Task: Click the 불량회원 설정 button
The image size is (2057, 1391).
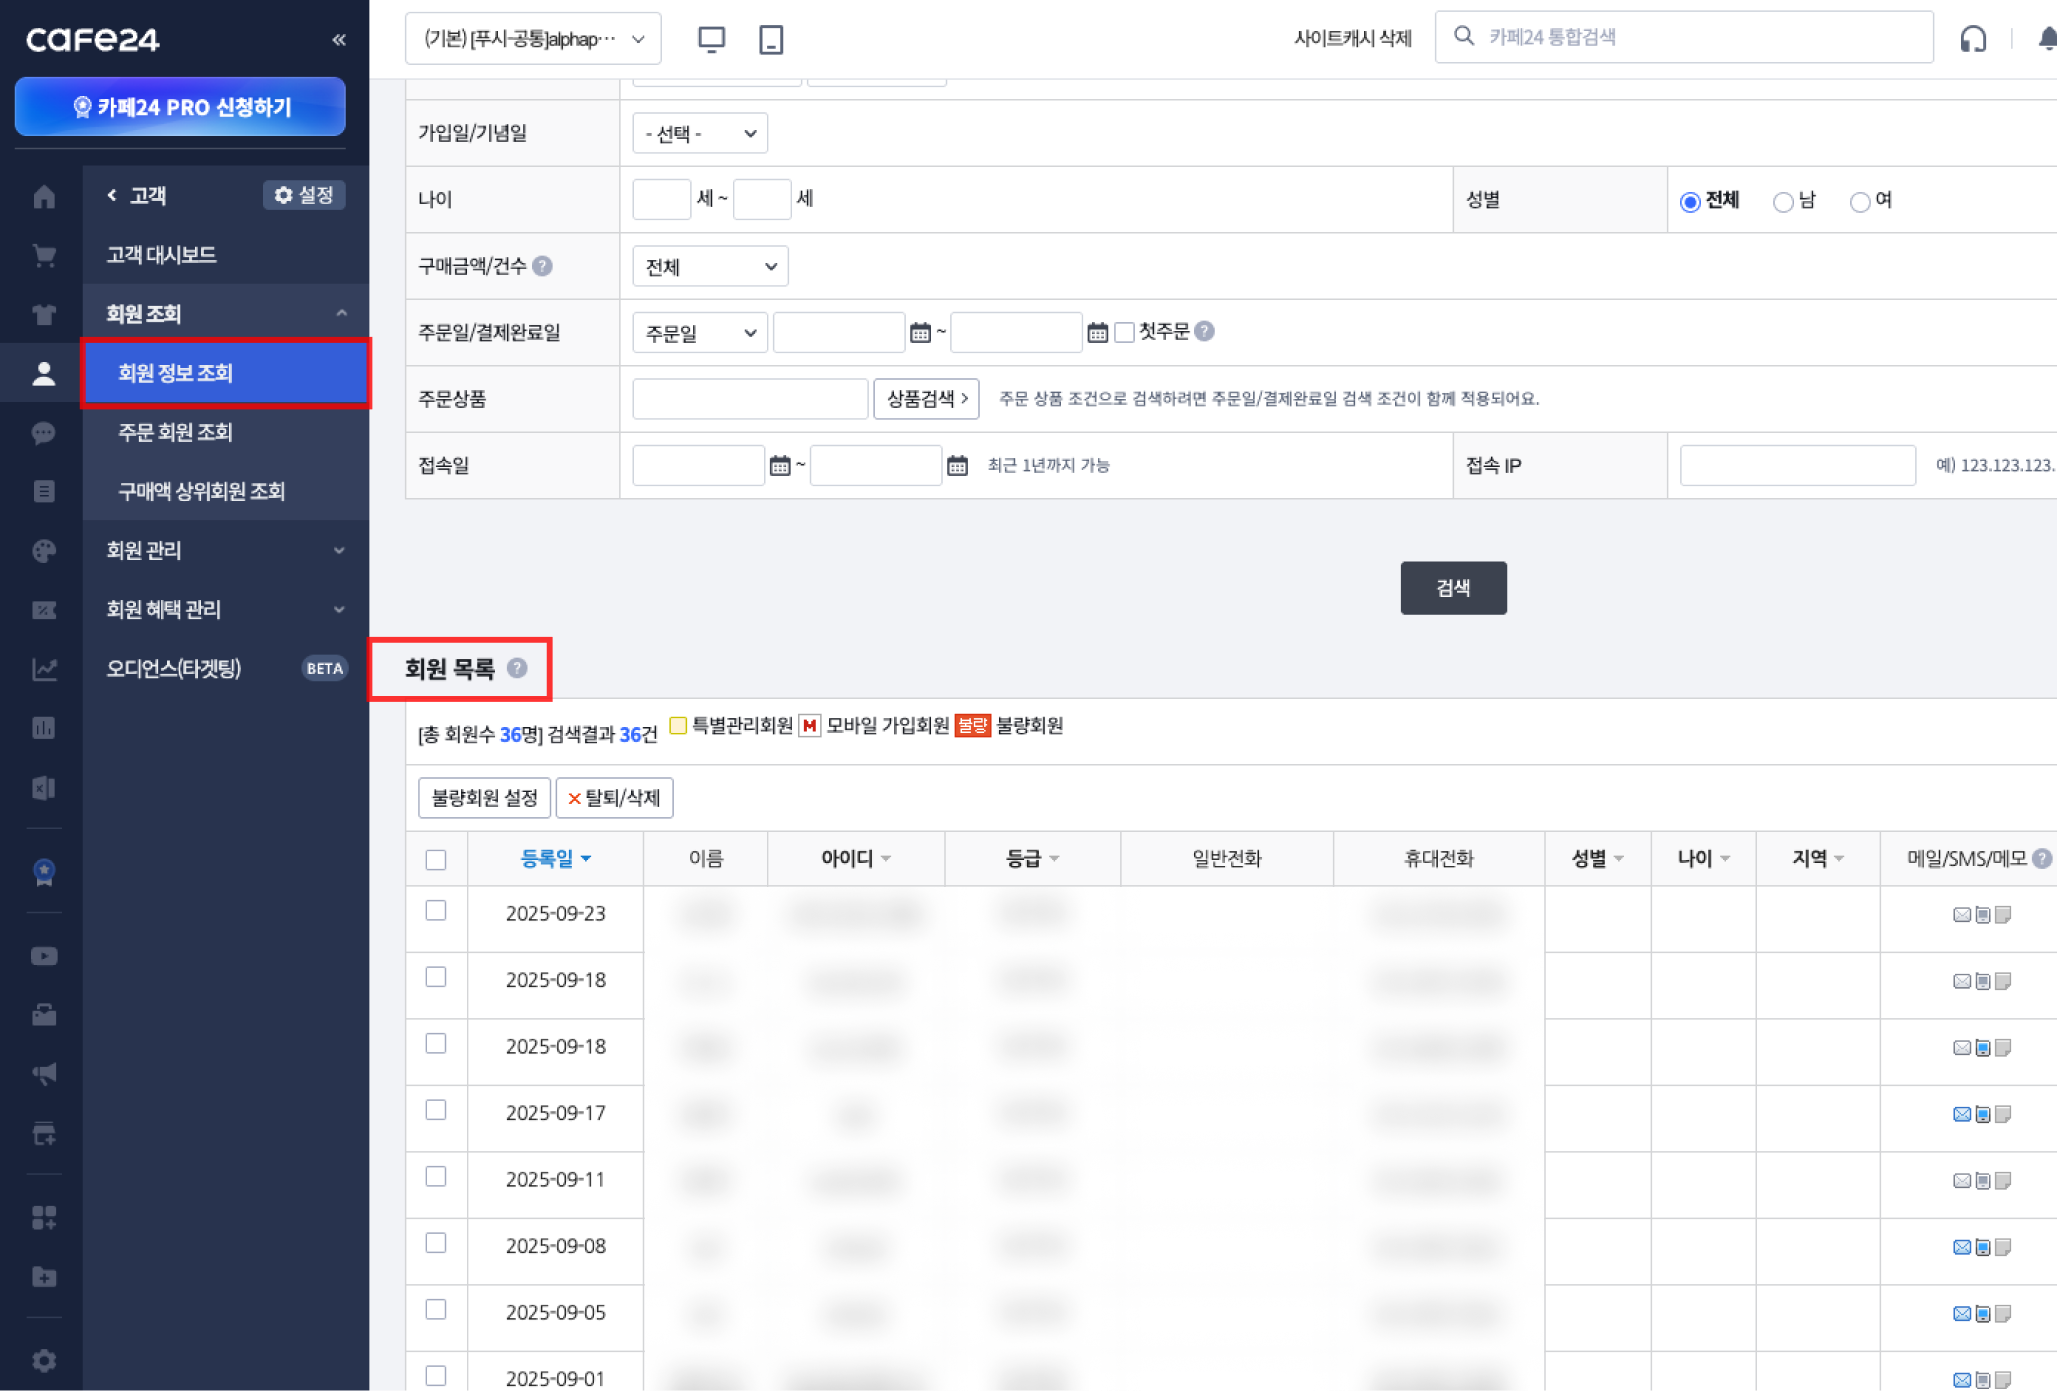Action: pos(483,797)
